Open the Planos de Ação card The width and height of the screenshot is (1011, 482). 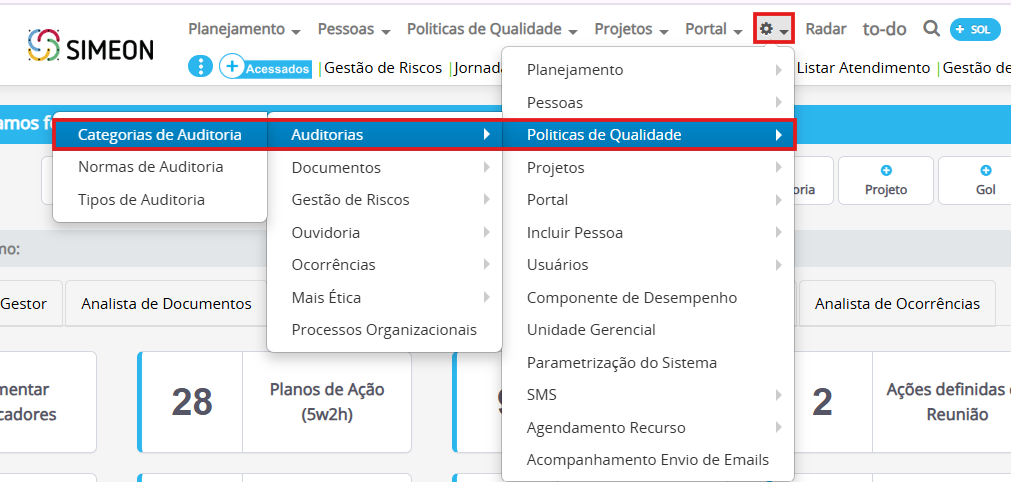pos(326,402)
